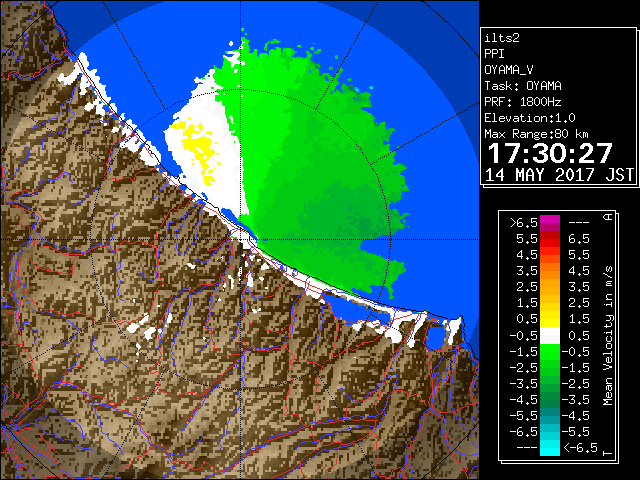
Task: Click the "<-6.5" legend label
Action: click(x=580, y=447)
